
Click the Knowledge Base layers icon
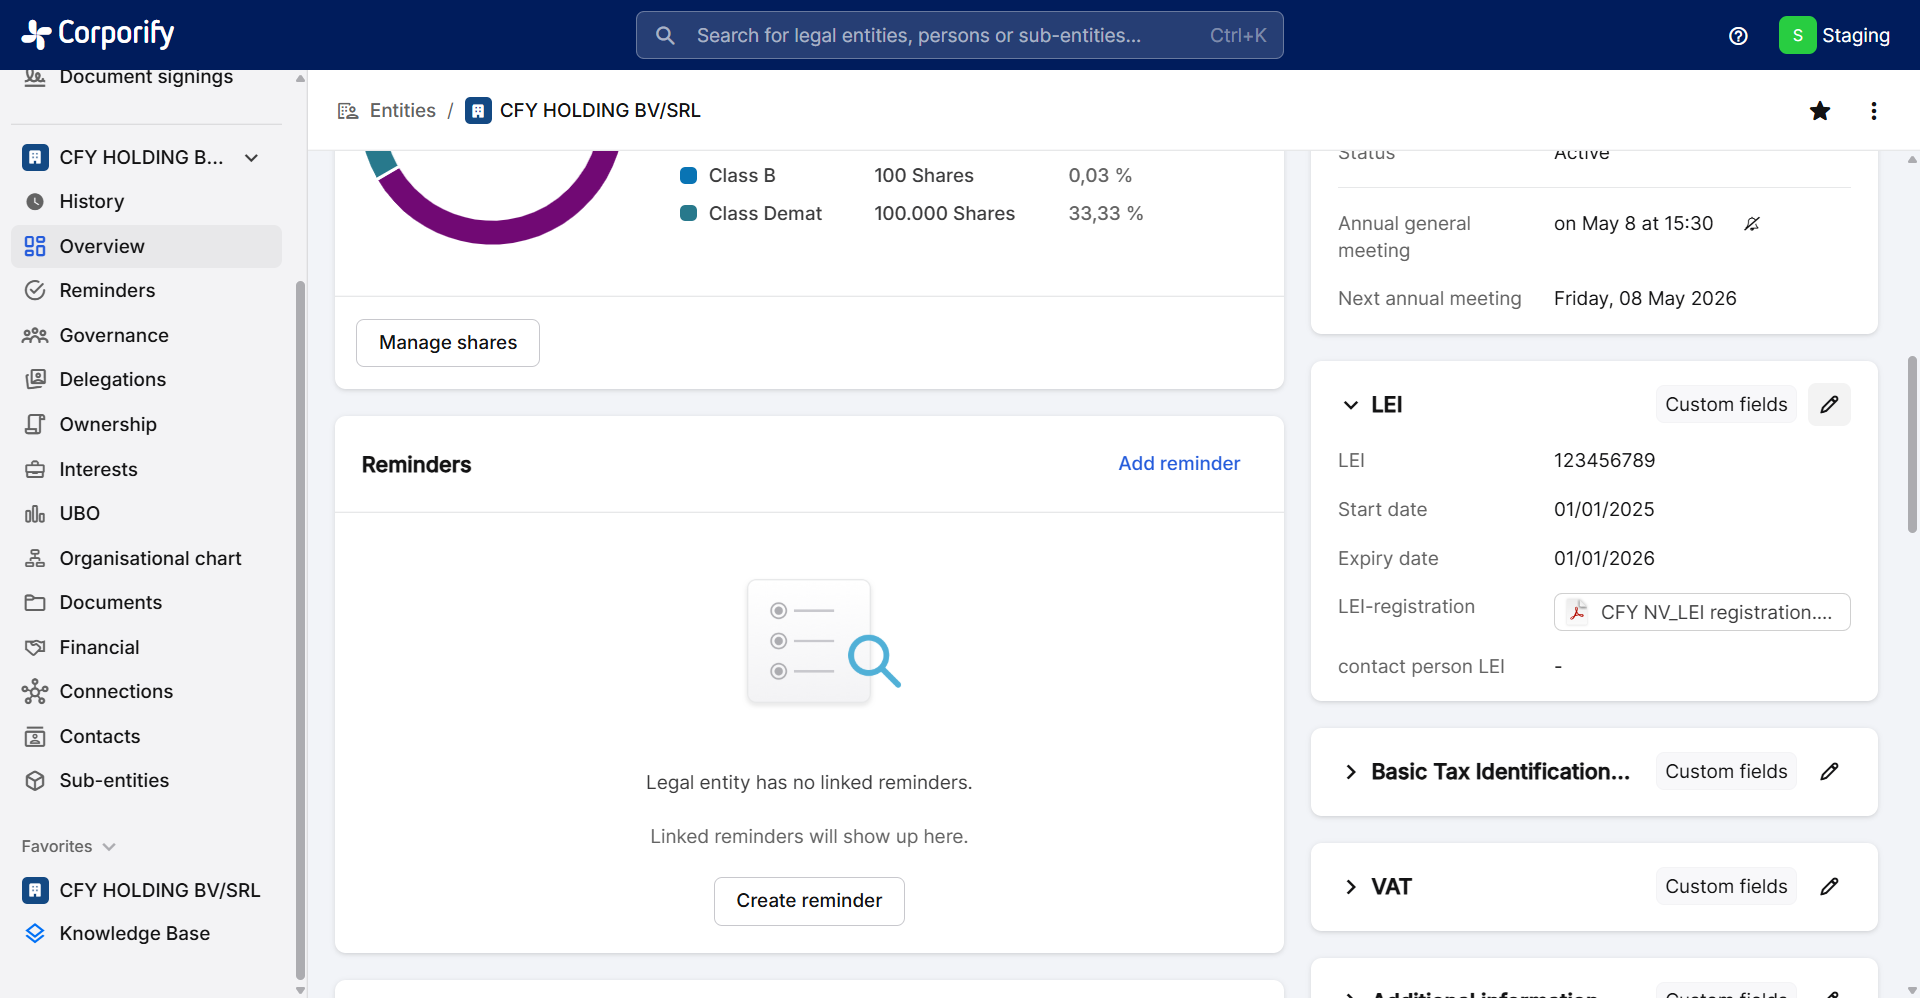tap(35, 933)
